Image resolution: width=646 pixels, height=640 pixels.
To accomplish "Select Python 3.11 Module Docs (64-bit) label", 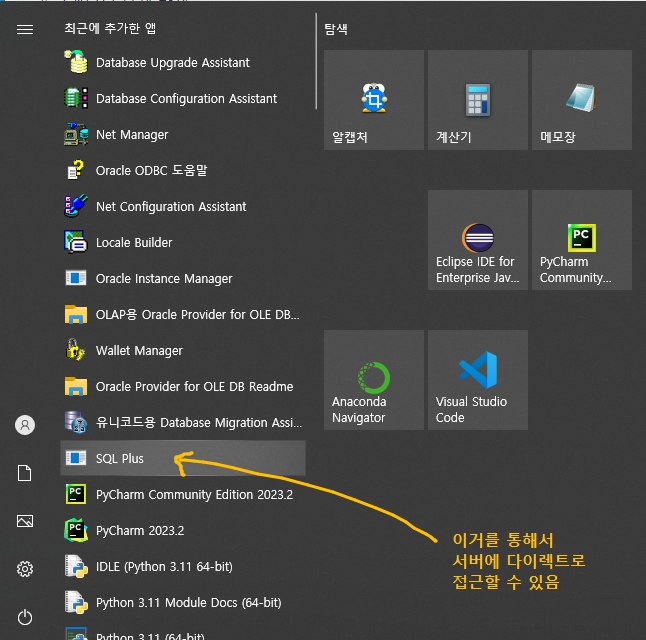I will [x=189, y=602].
